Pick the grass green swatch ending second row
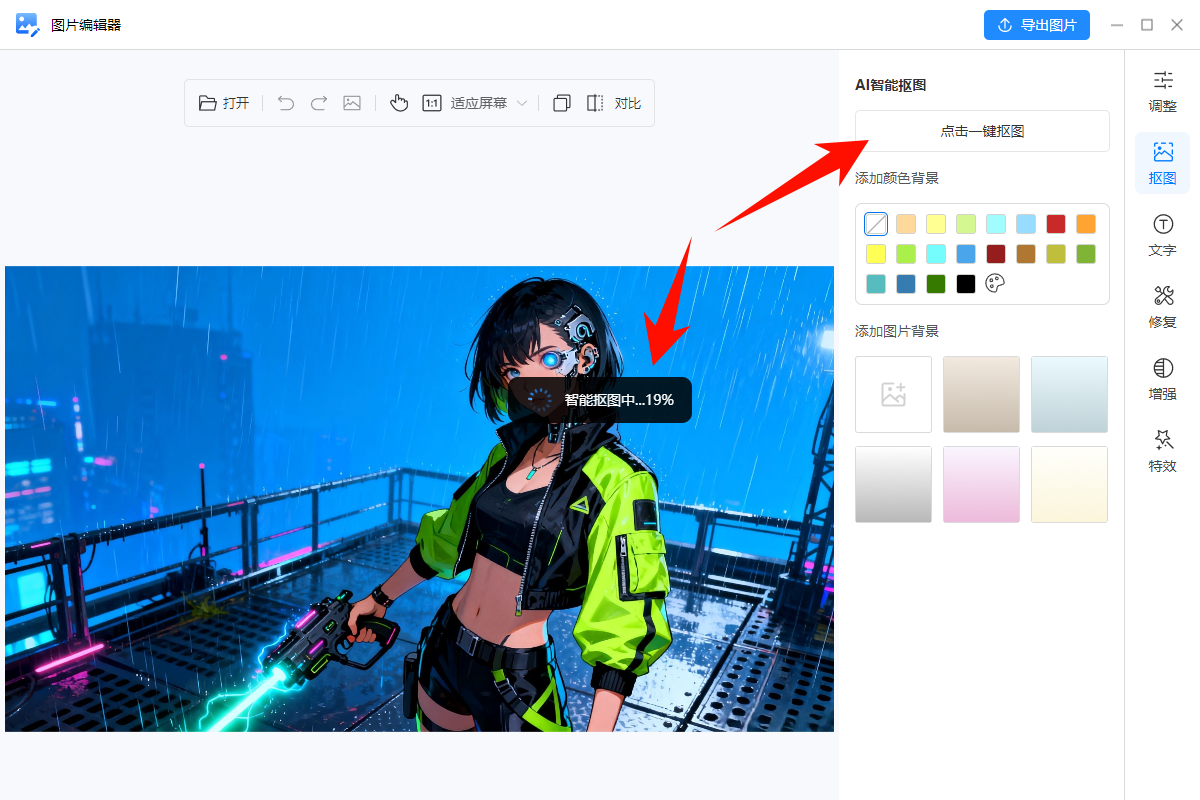Image resolution: width=1200 pixels, height=800 pixels. tap(1086, 254)
